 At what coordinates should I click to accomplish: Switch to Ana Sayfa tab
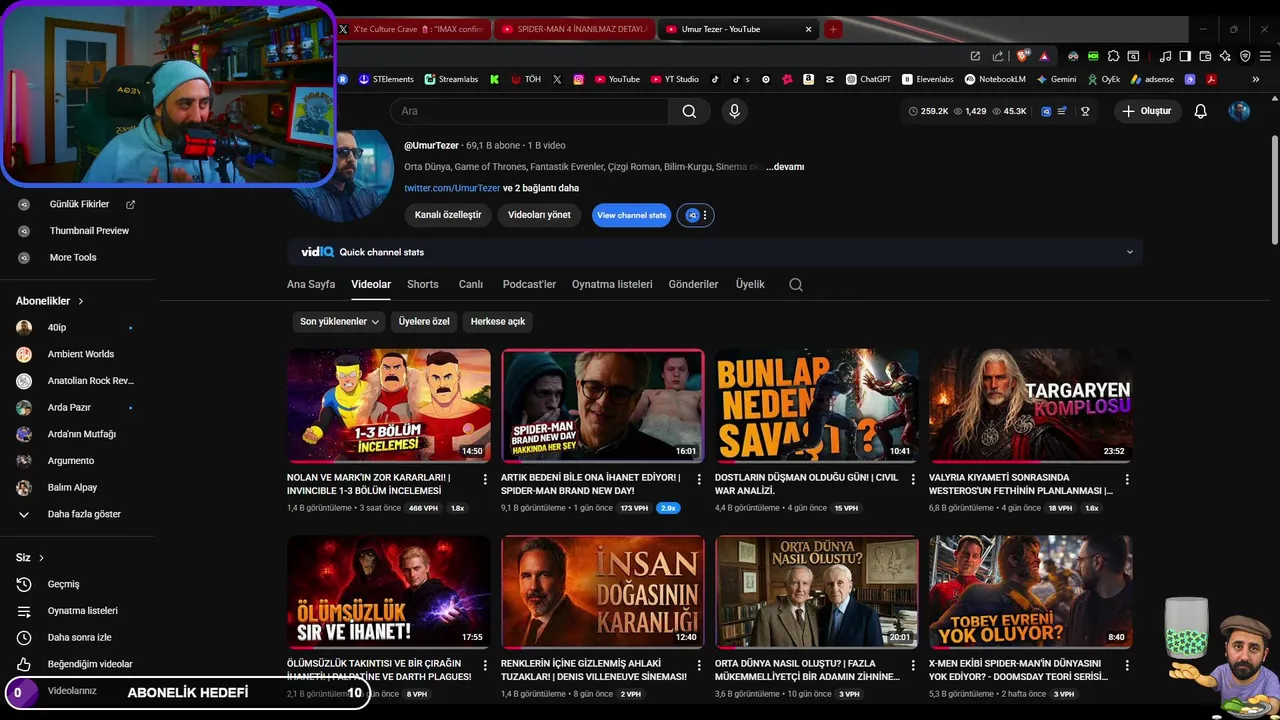click(311, 284)
